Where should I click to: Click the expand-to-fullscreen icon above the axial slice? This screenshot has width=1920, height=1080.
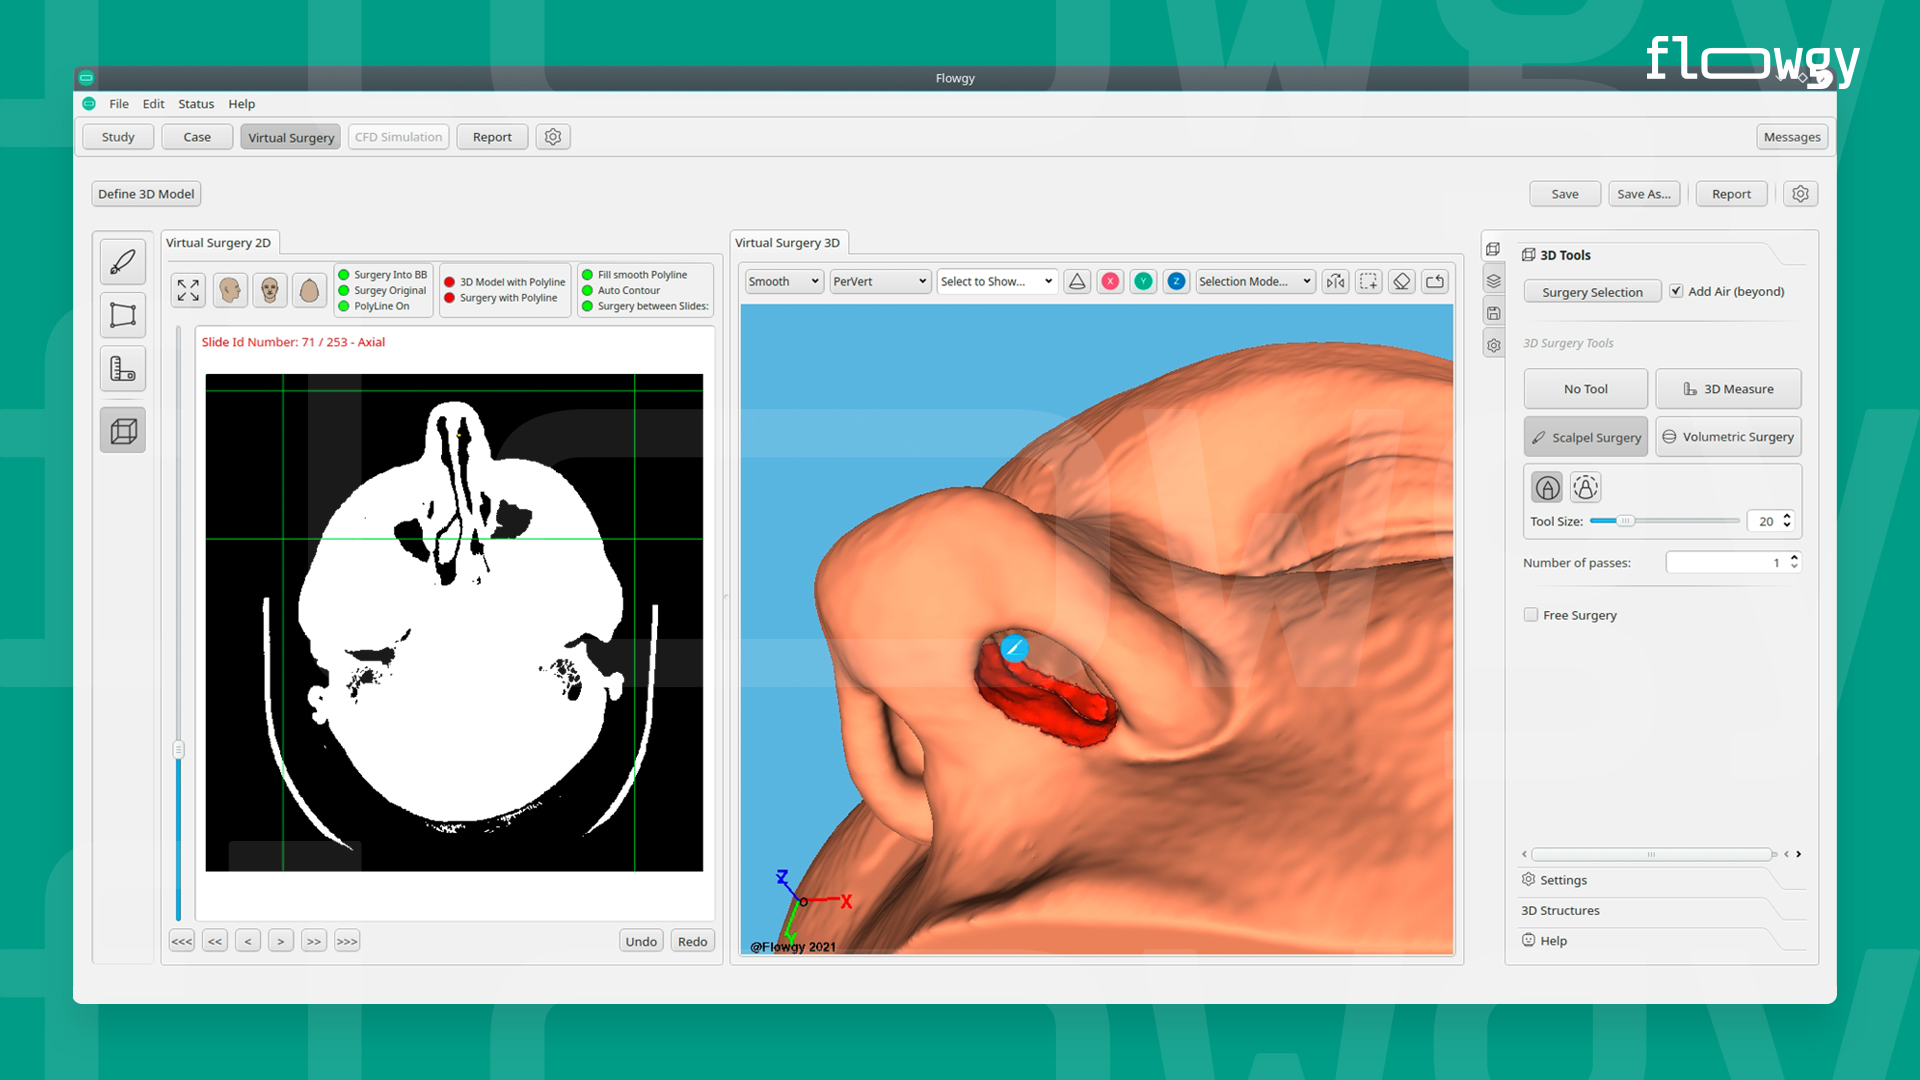coord(188,290)
